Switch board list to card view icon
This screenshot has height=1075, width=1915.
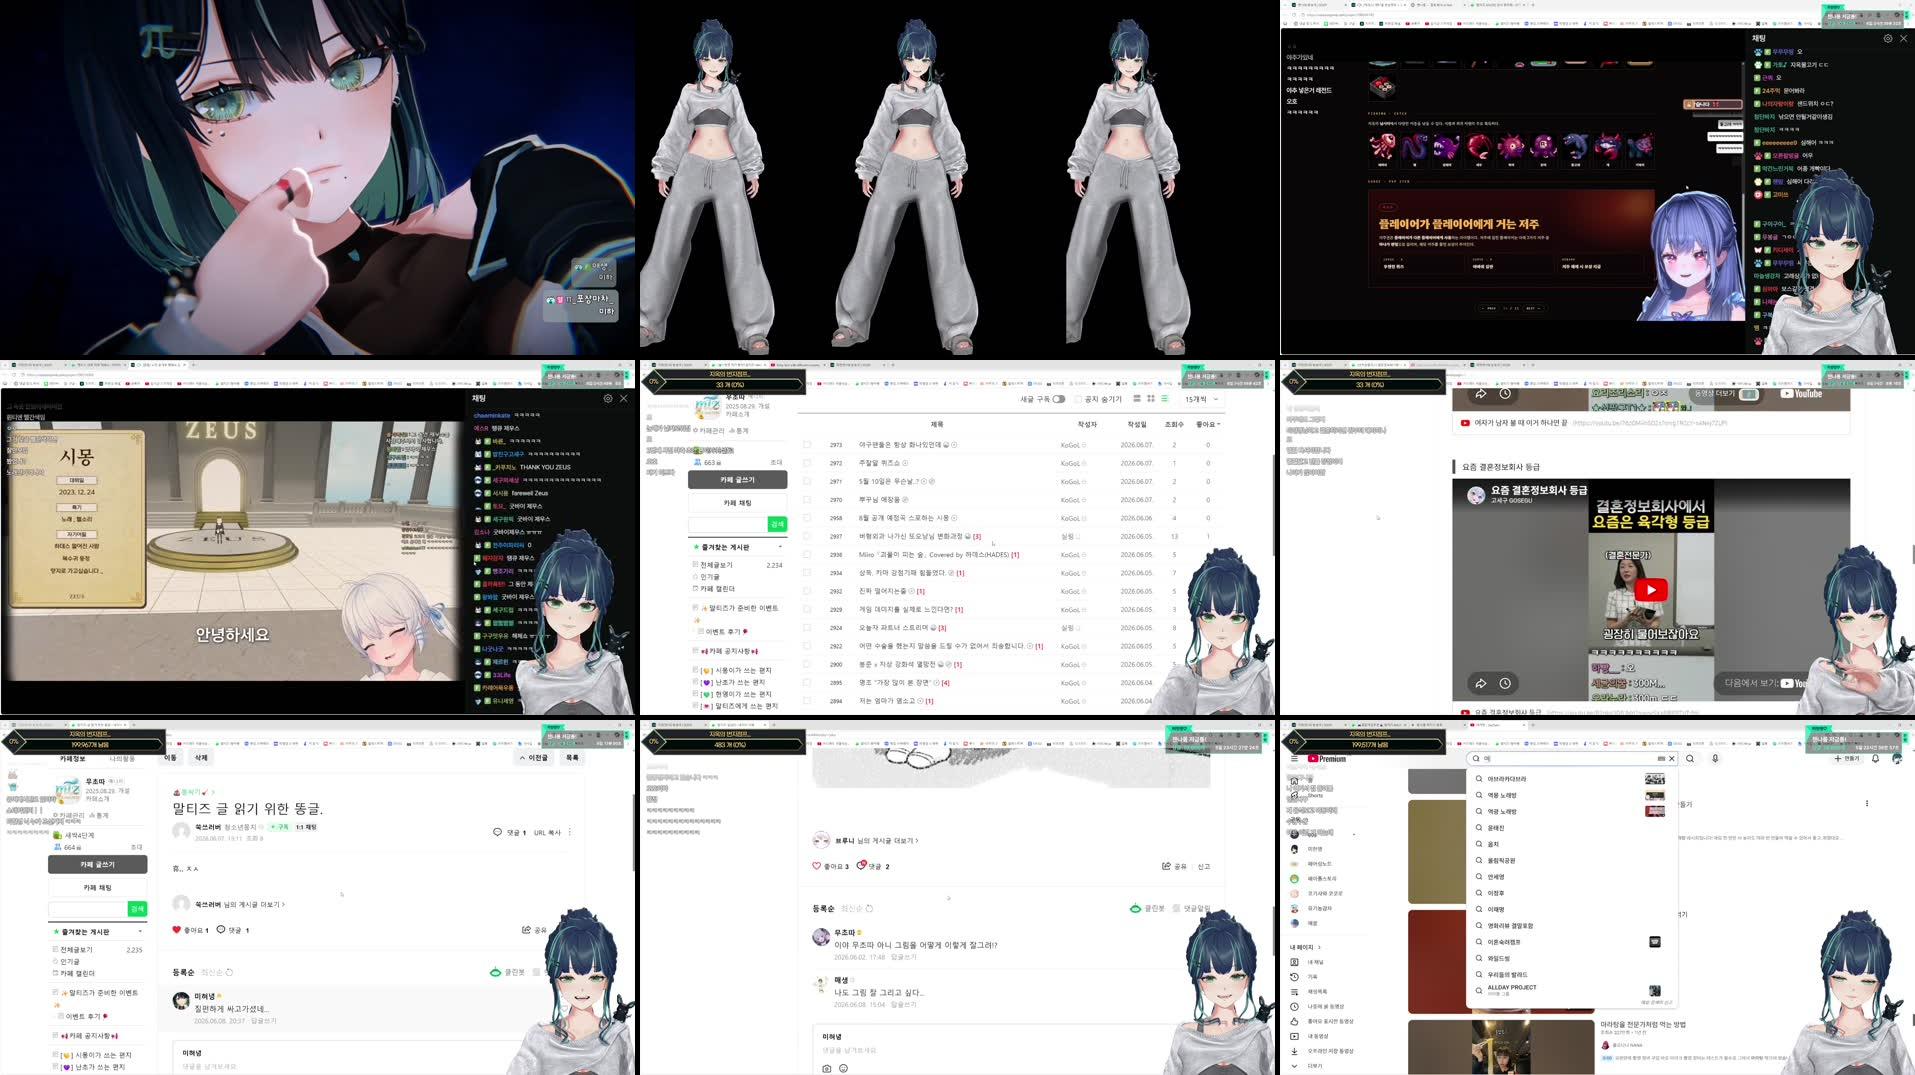pyautogui.click(x=1137, y=399)
